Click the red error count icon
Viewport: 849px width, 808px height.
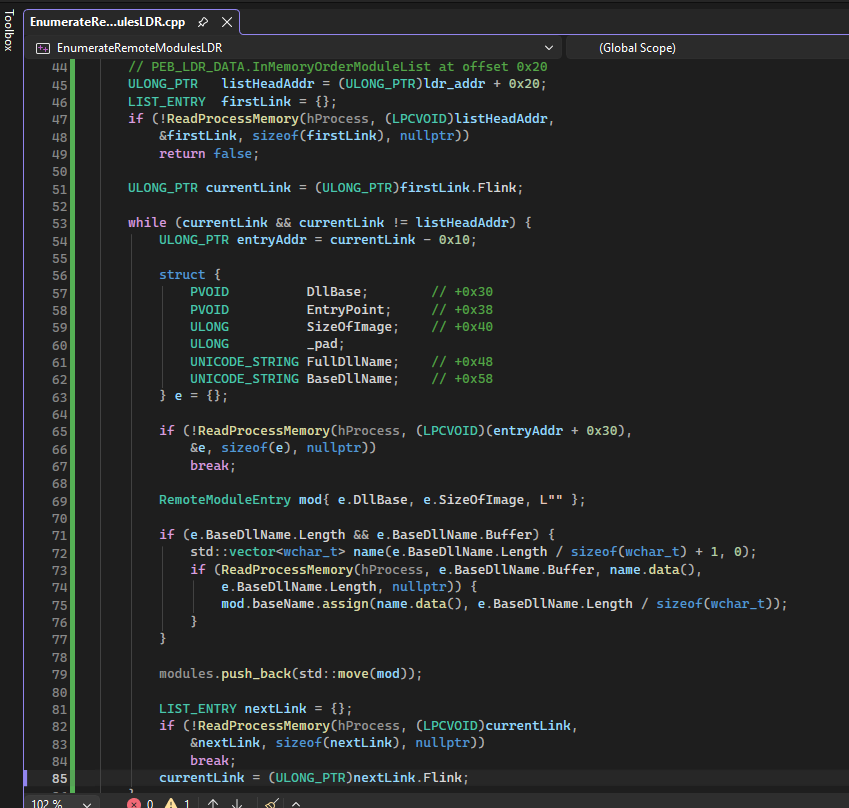[x=134, y=804]
